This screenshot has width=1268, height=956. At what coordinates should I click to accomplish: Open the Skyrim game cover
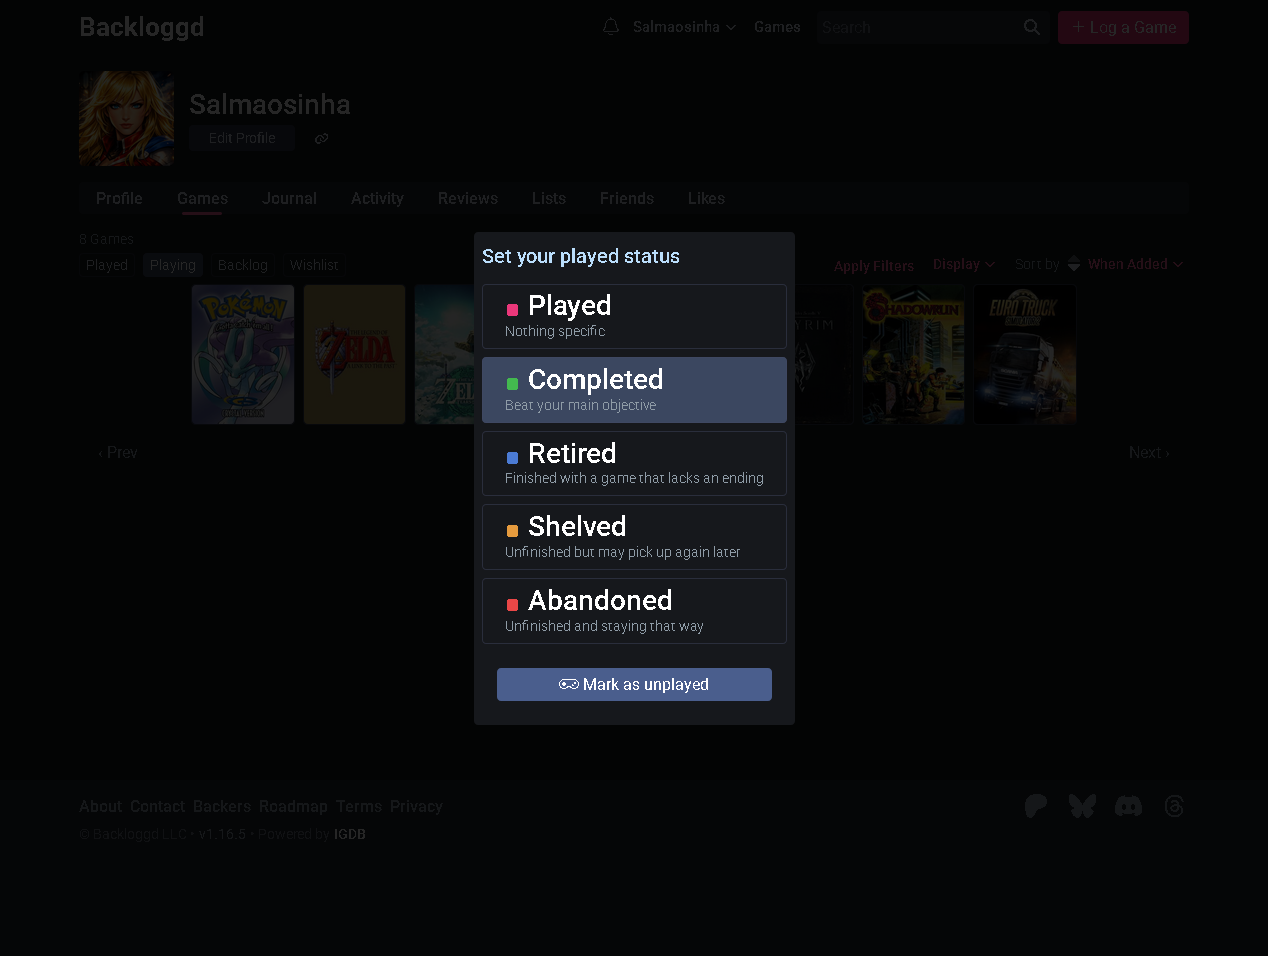click(x=824, y=354)
